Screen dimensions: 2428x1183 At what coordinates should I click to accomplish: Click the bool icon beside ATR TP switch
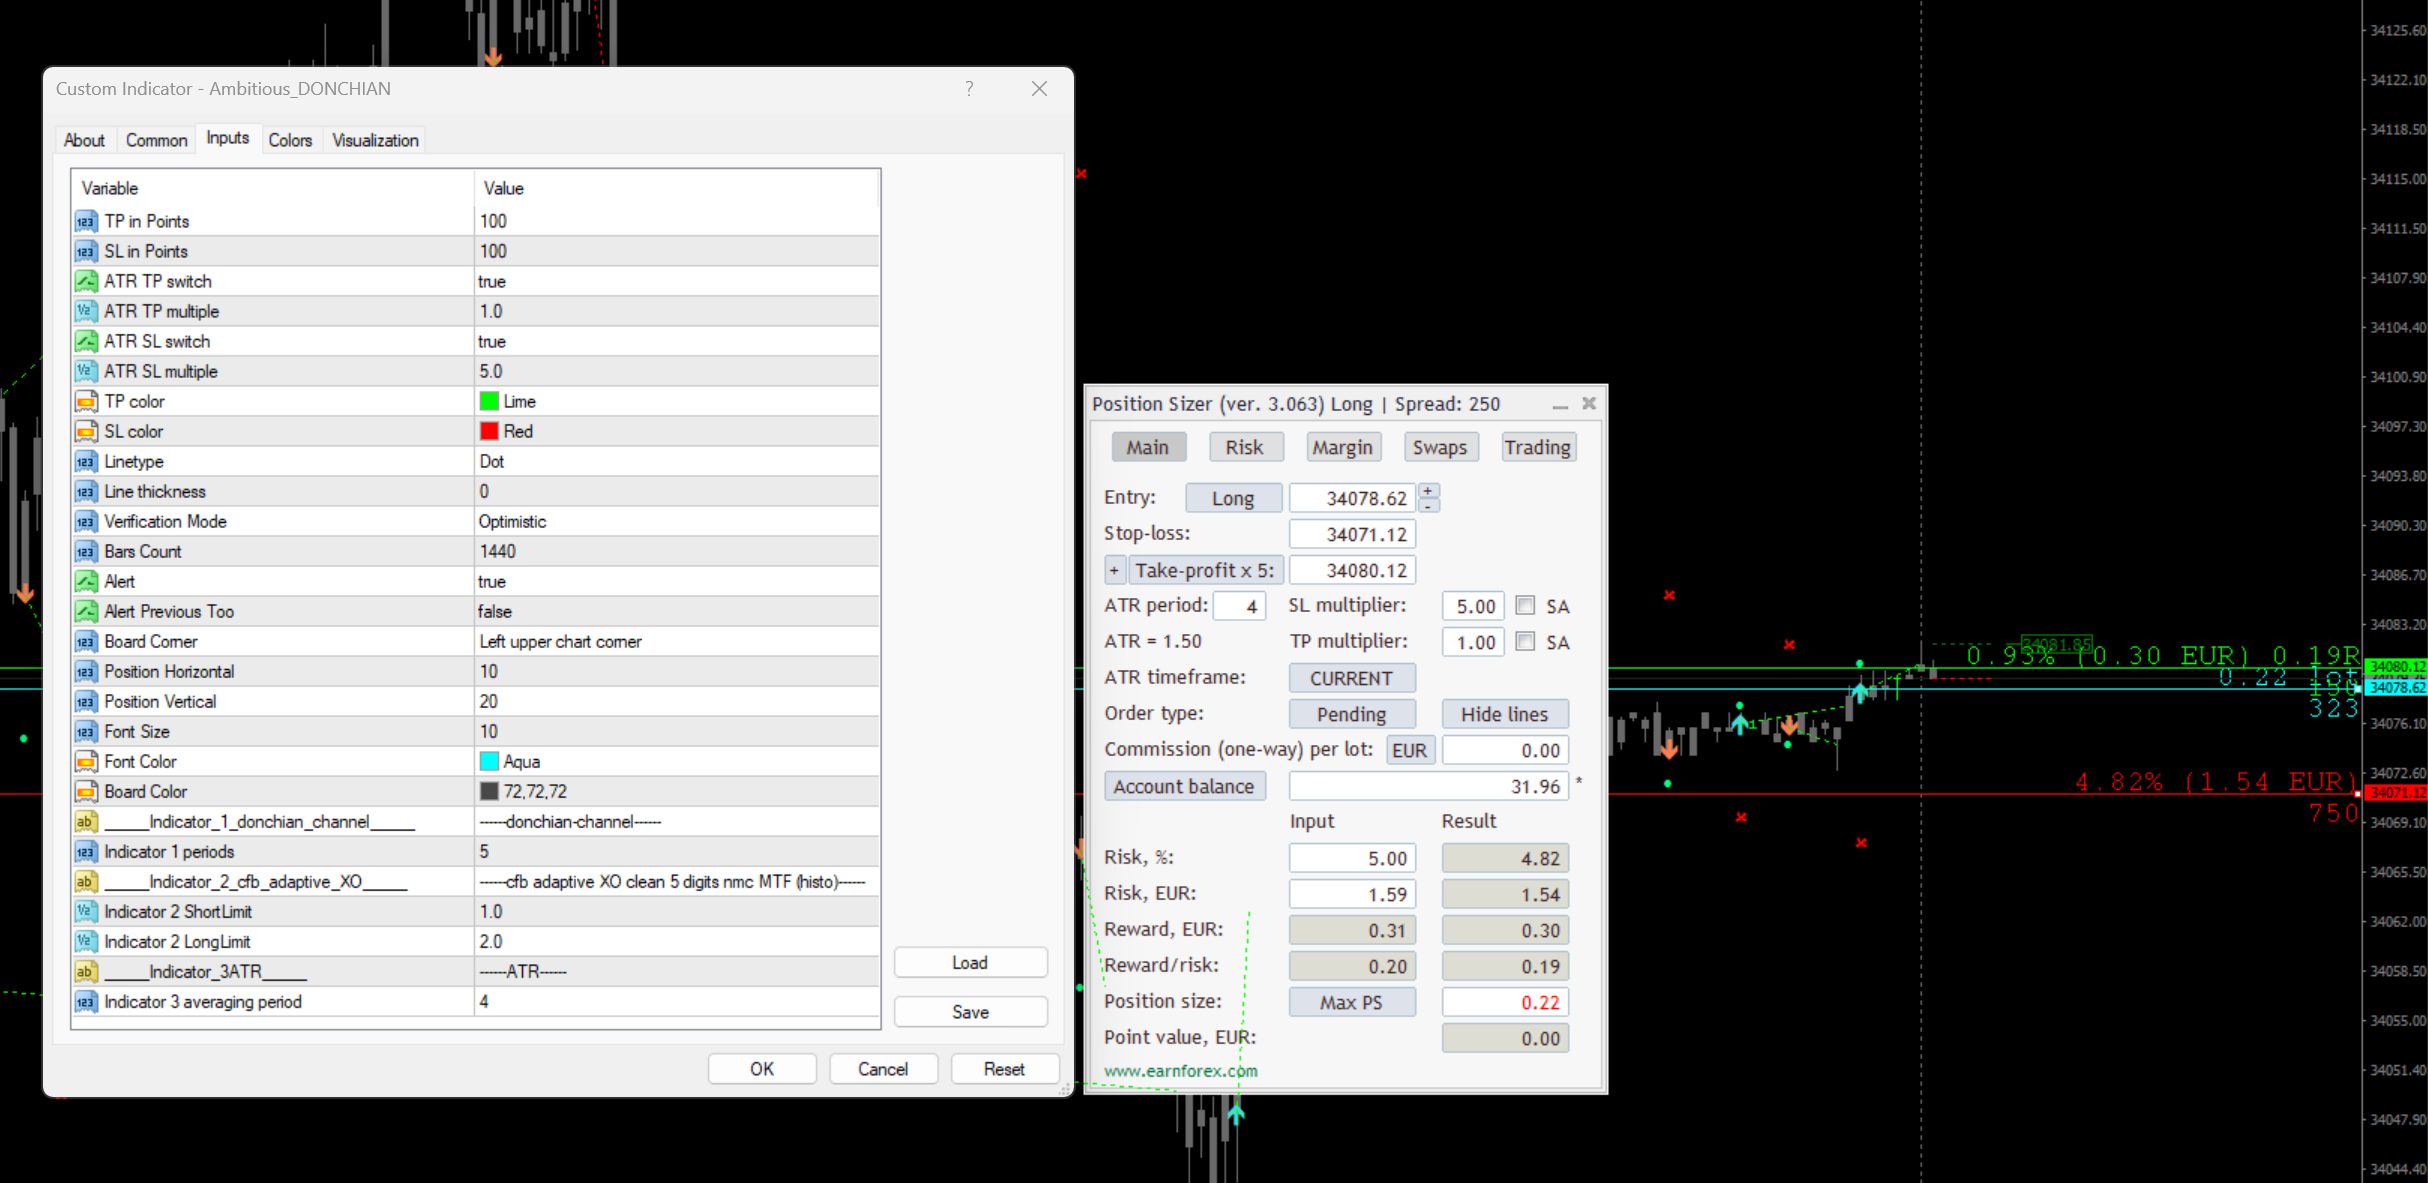click(x=86, y=281)
